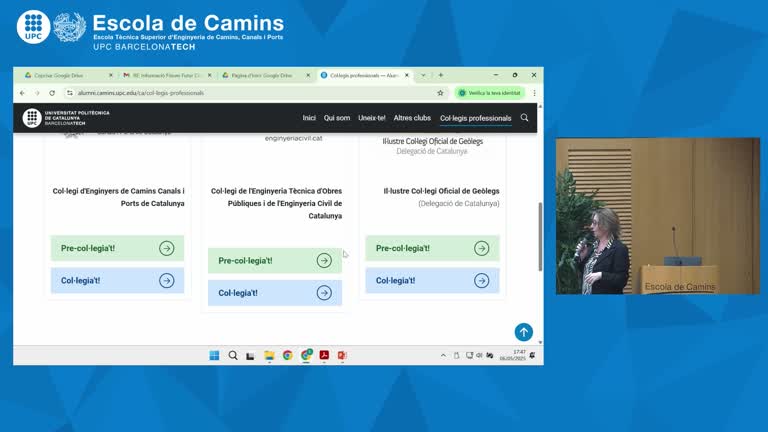This screenshot has width=768, height=432.
Task: Click the page vertical scrollbar
Action: coord(540,235)
